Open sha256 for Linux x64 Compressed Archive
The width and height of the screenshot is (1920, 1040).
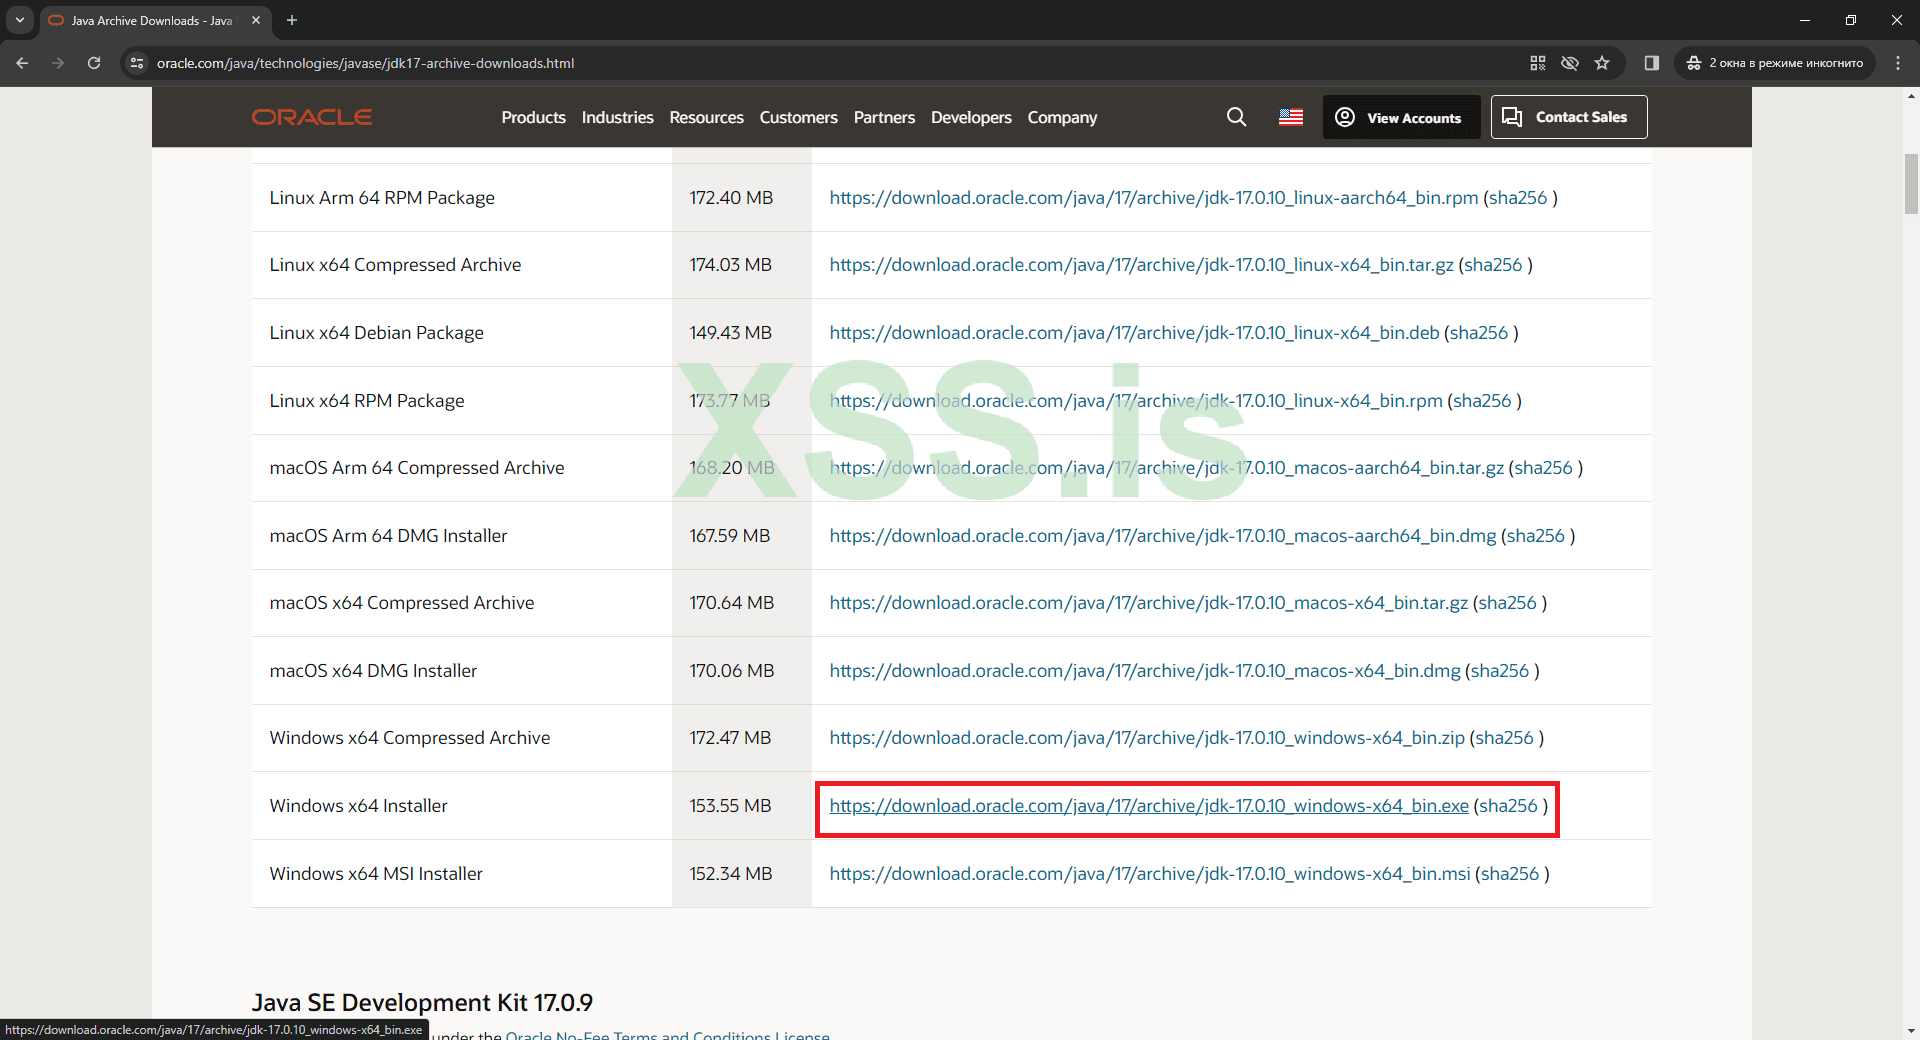click(1493, 265)
